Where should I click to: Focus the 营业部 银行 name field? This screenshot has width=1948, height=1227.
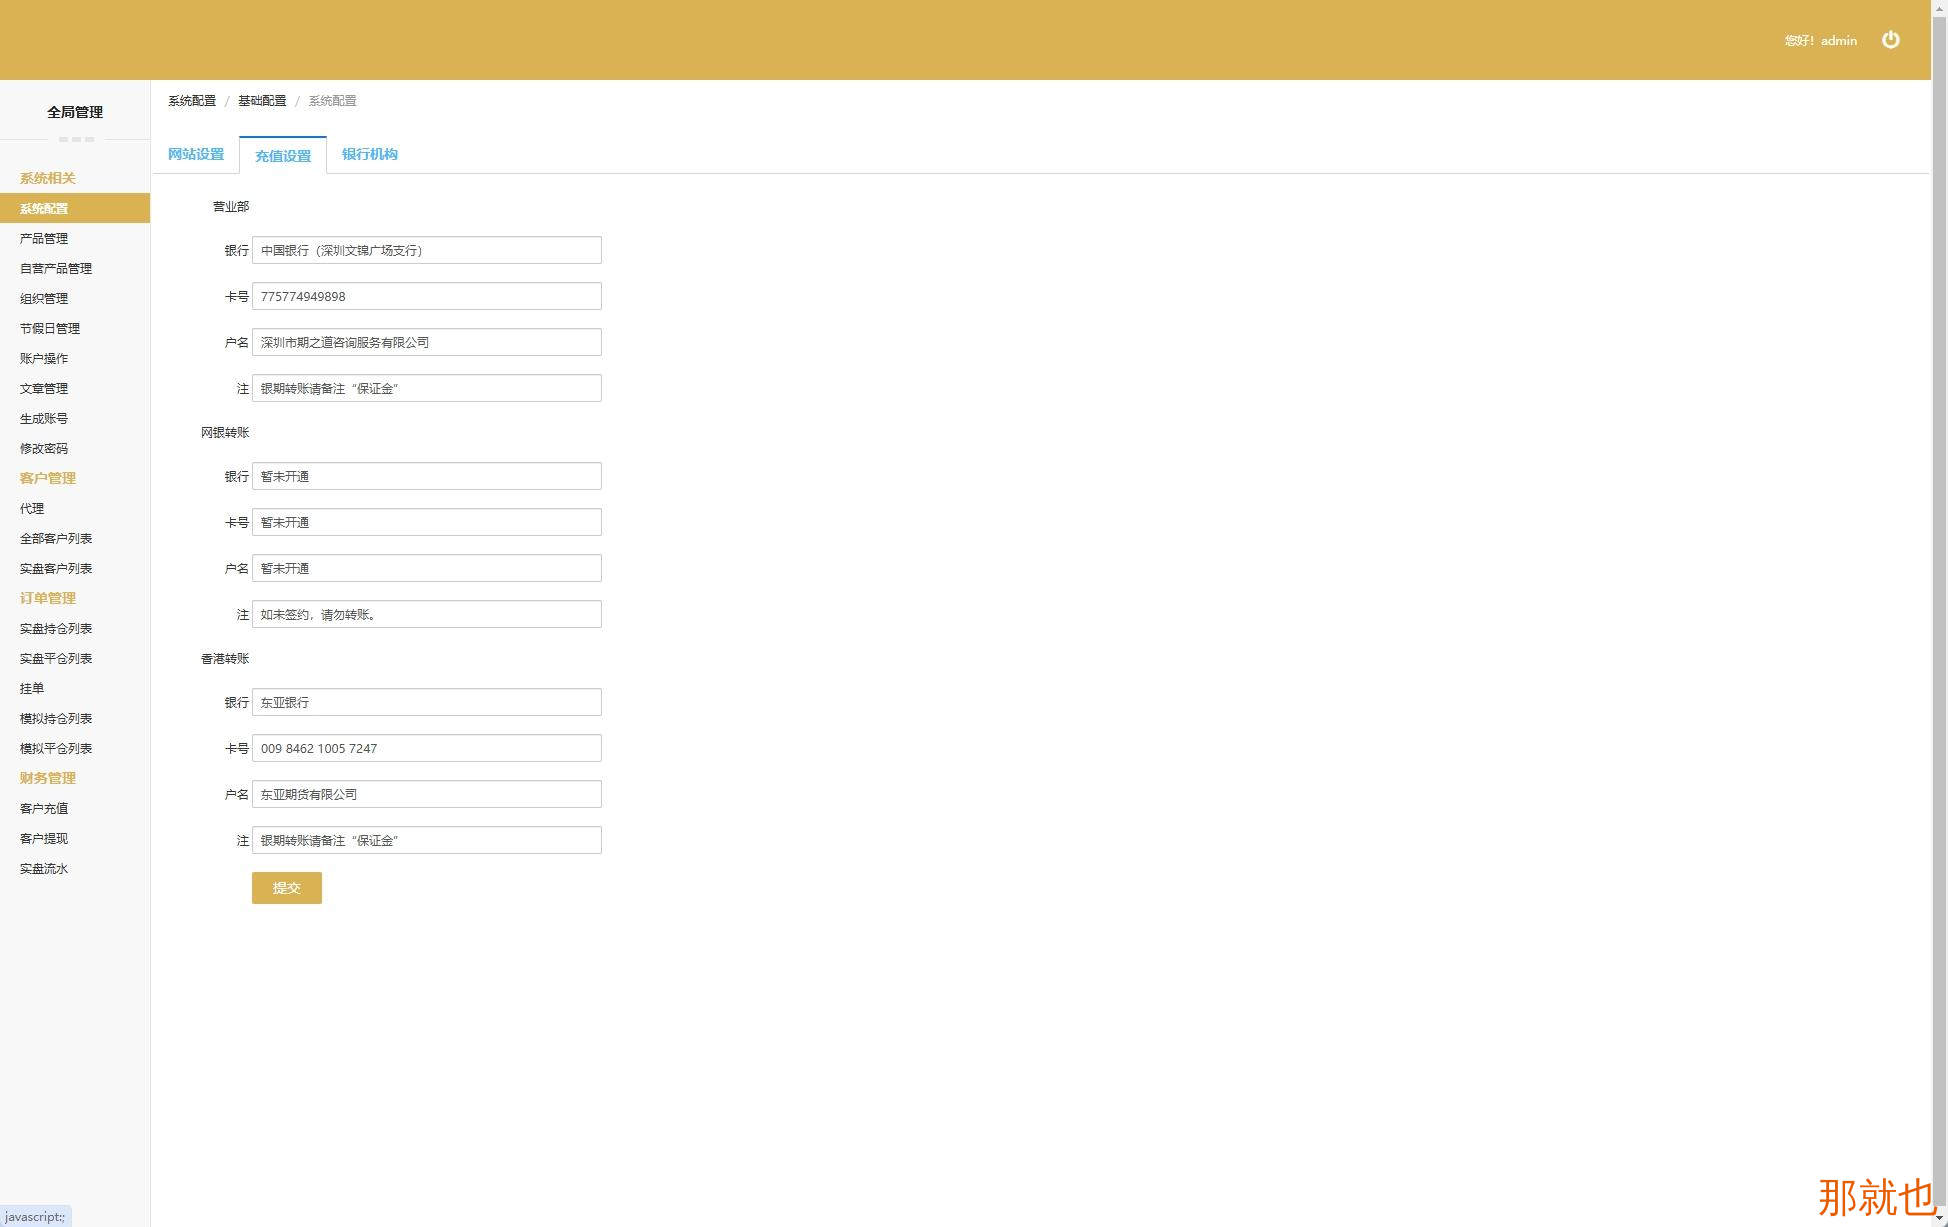426,251
